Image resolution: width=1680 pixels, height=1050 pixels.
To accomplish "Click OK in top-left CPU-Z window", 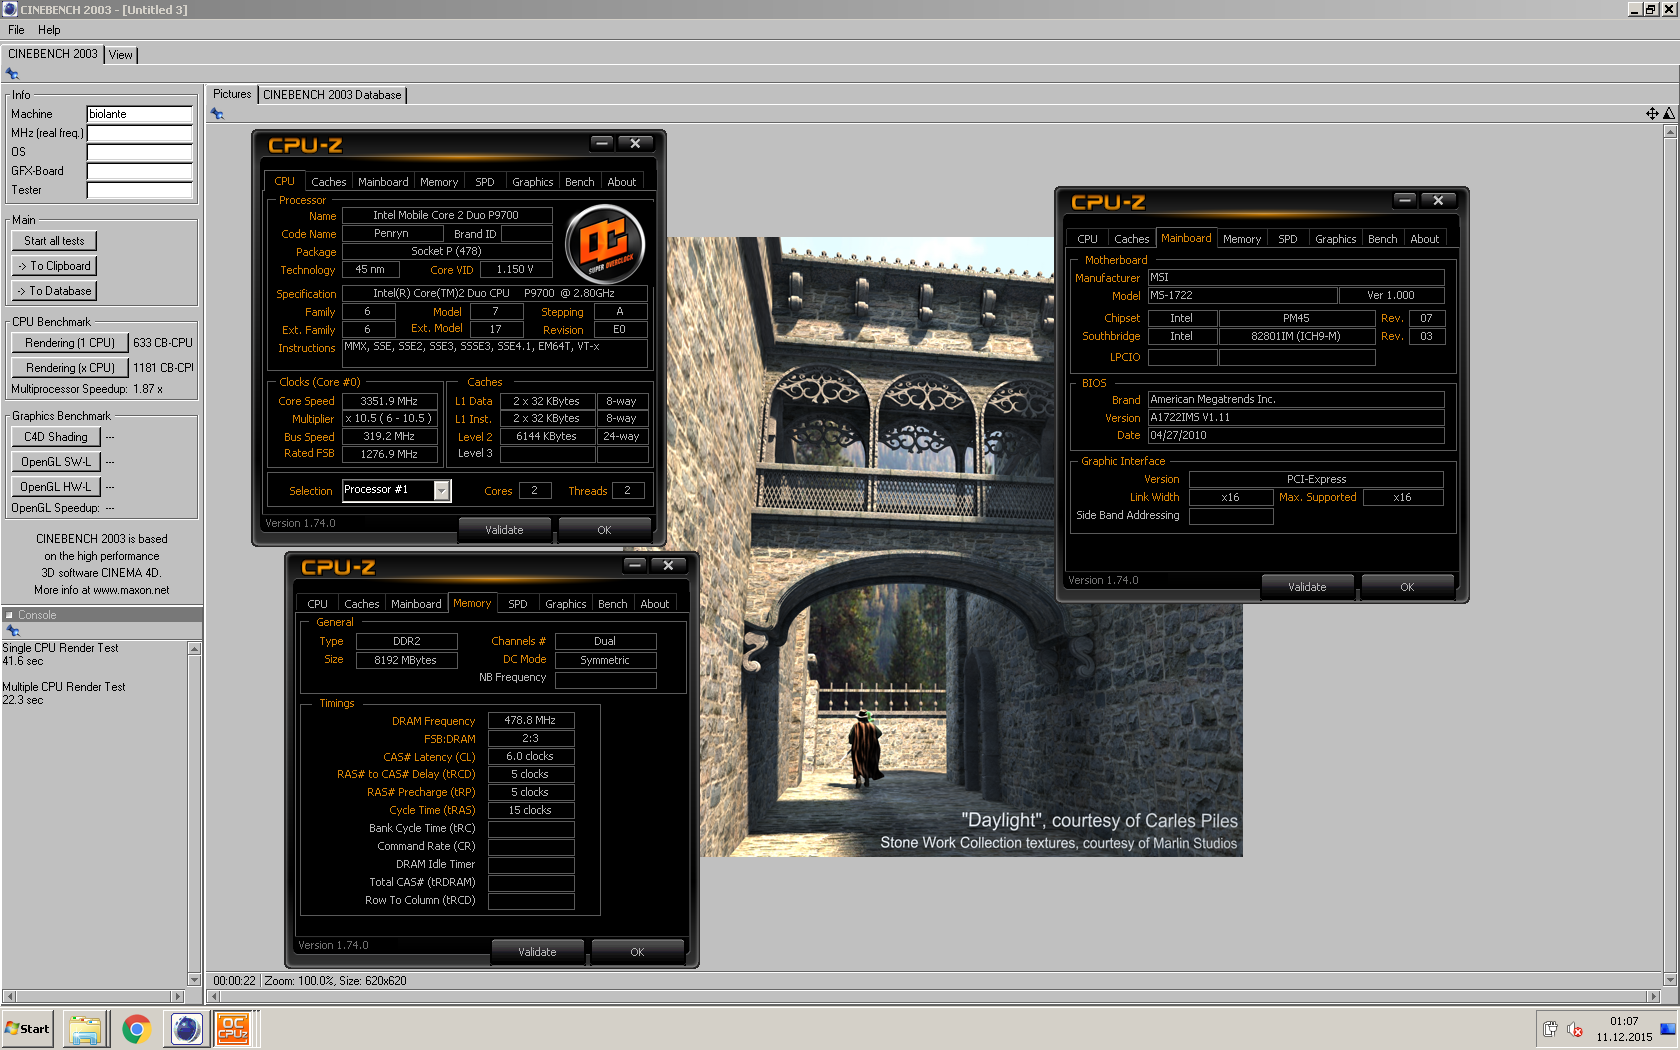I will tap(604, 530).
